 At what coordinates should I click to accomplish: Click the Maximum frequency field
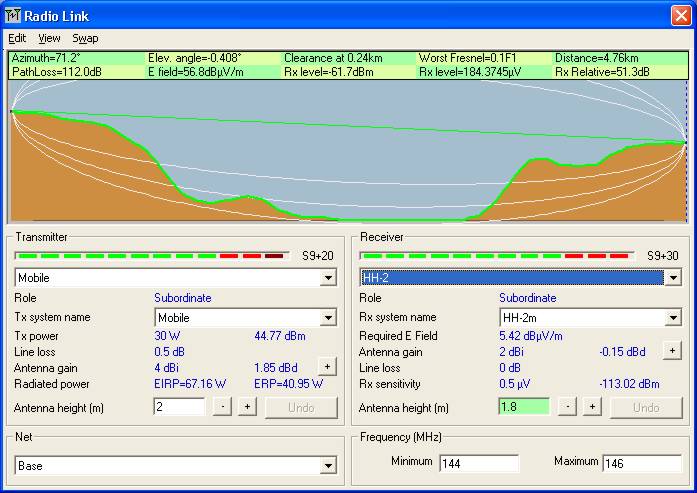pos(642,464)
